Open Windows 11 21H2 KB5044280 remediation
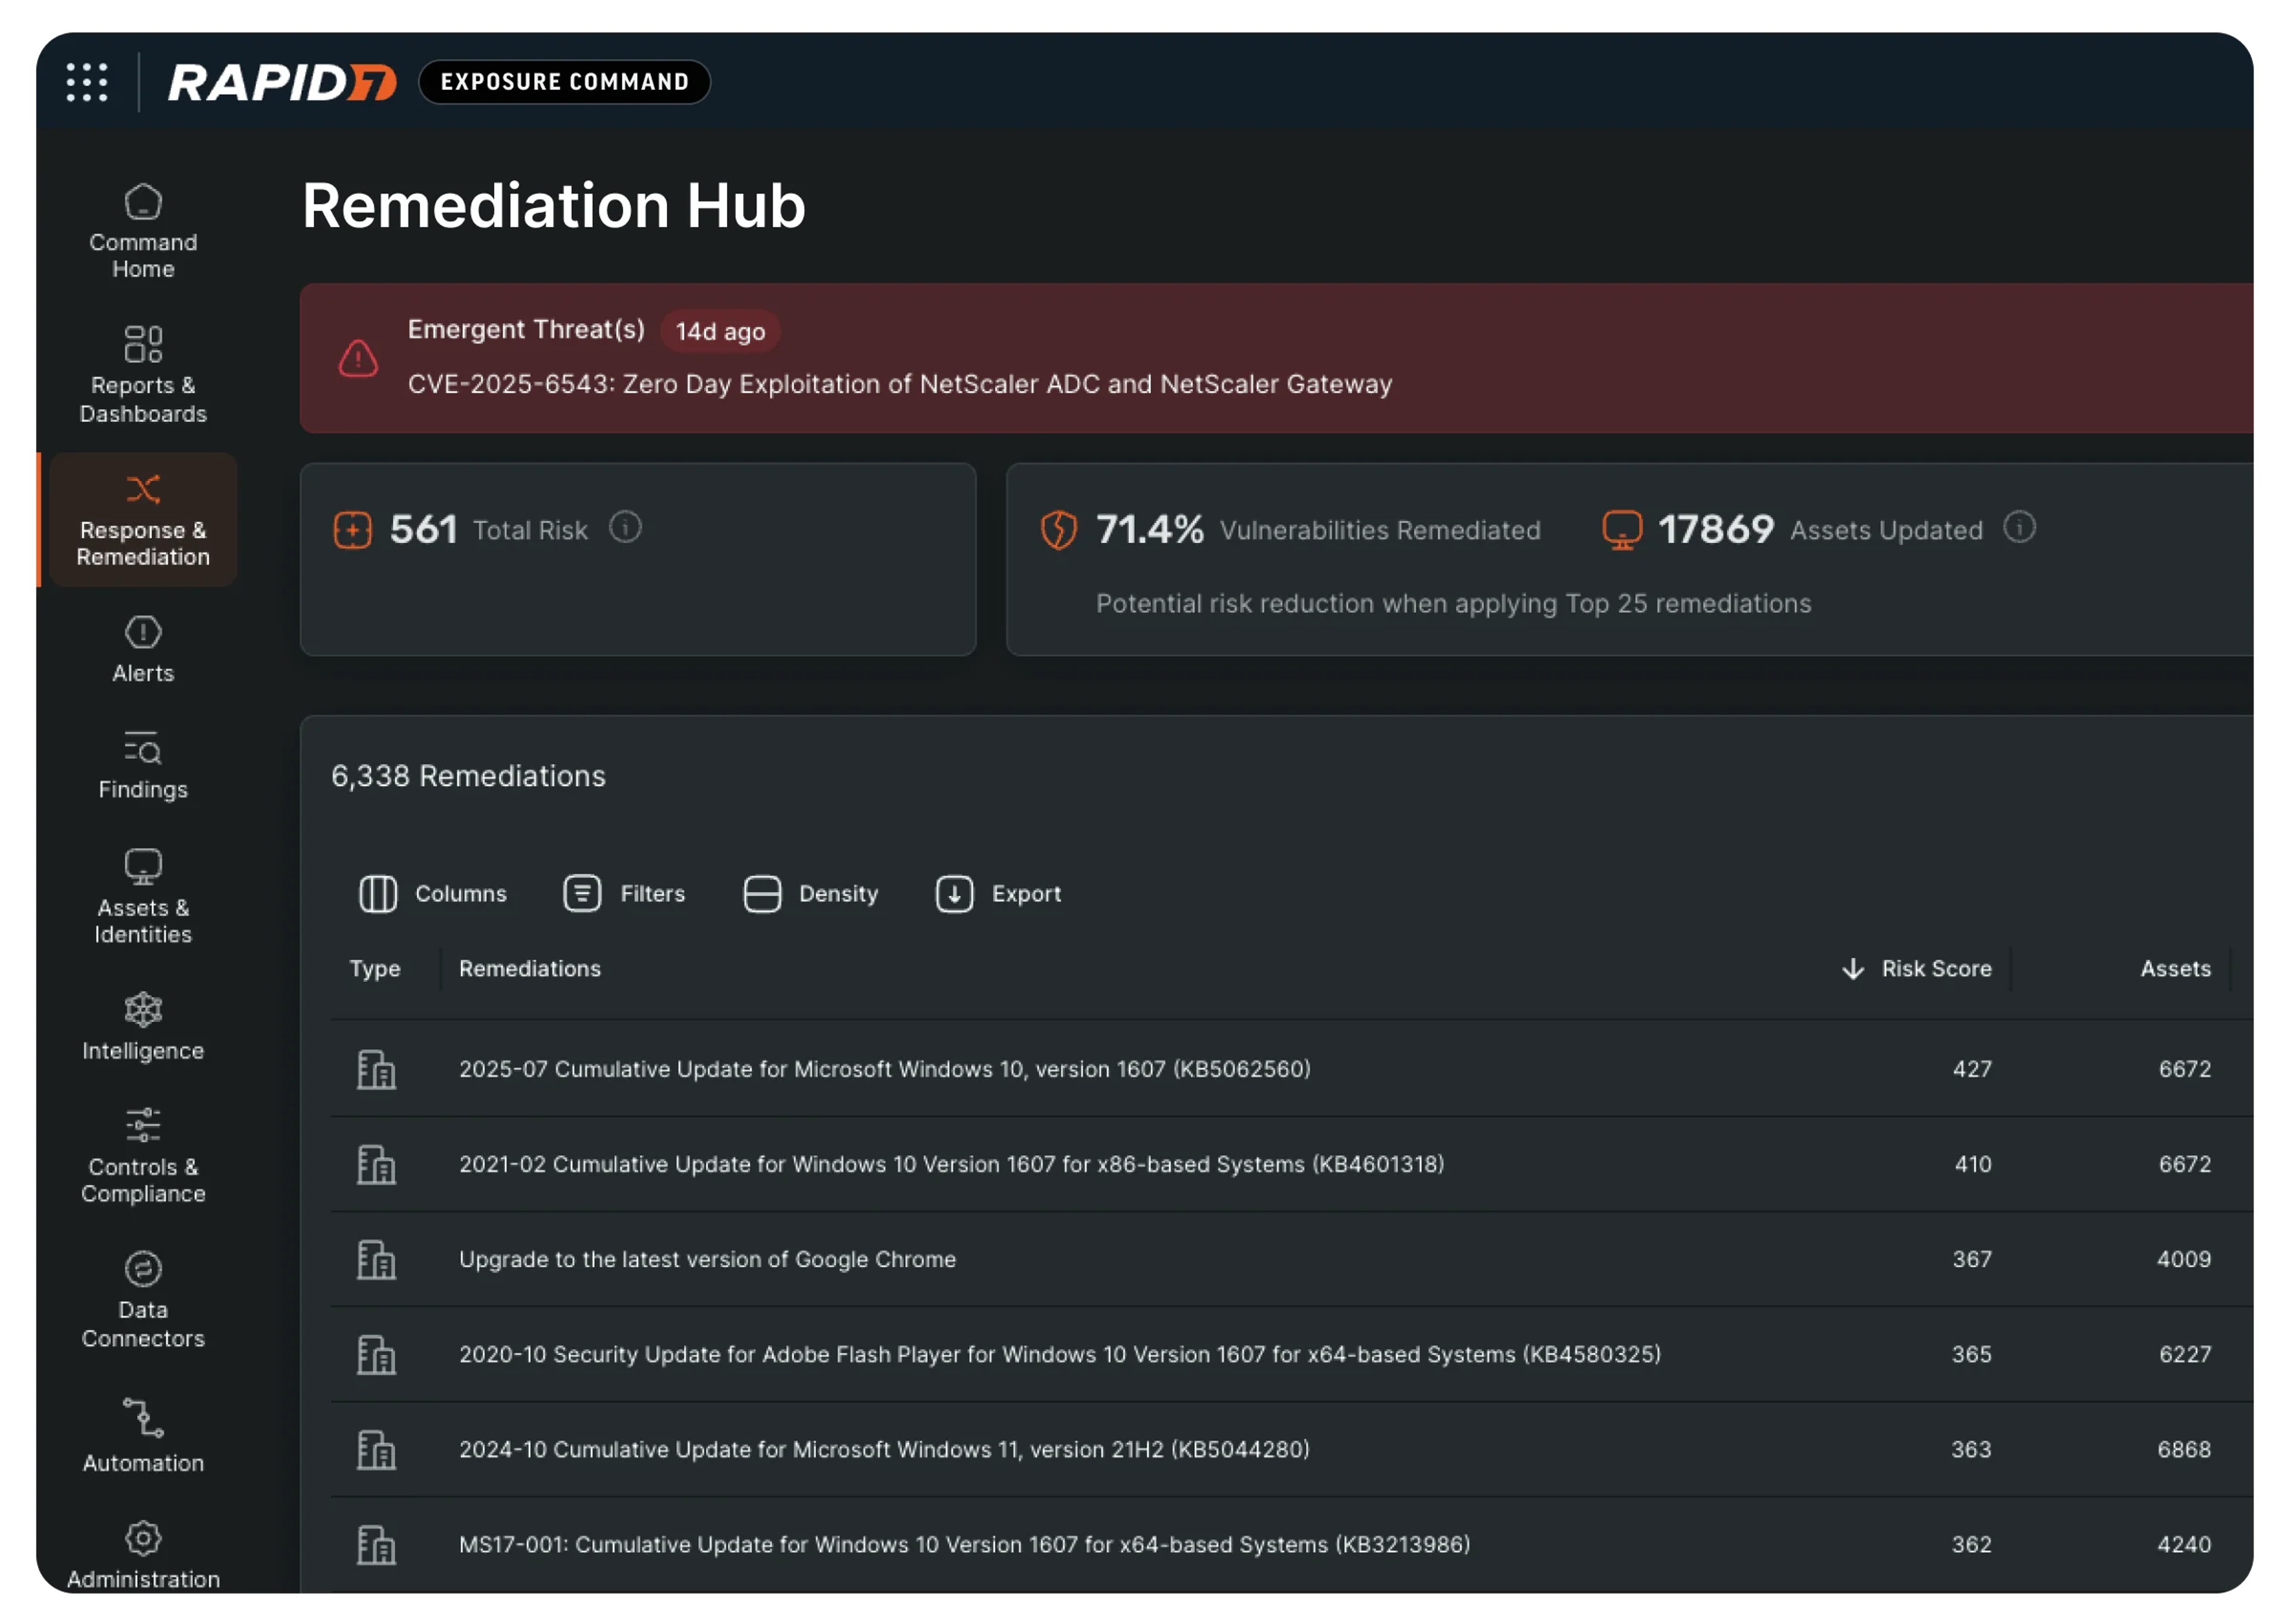 [884, 1449]
